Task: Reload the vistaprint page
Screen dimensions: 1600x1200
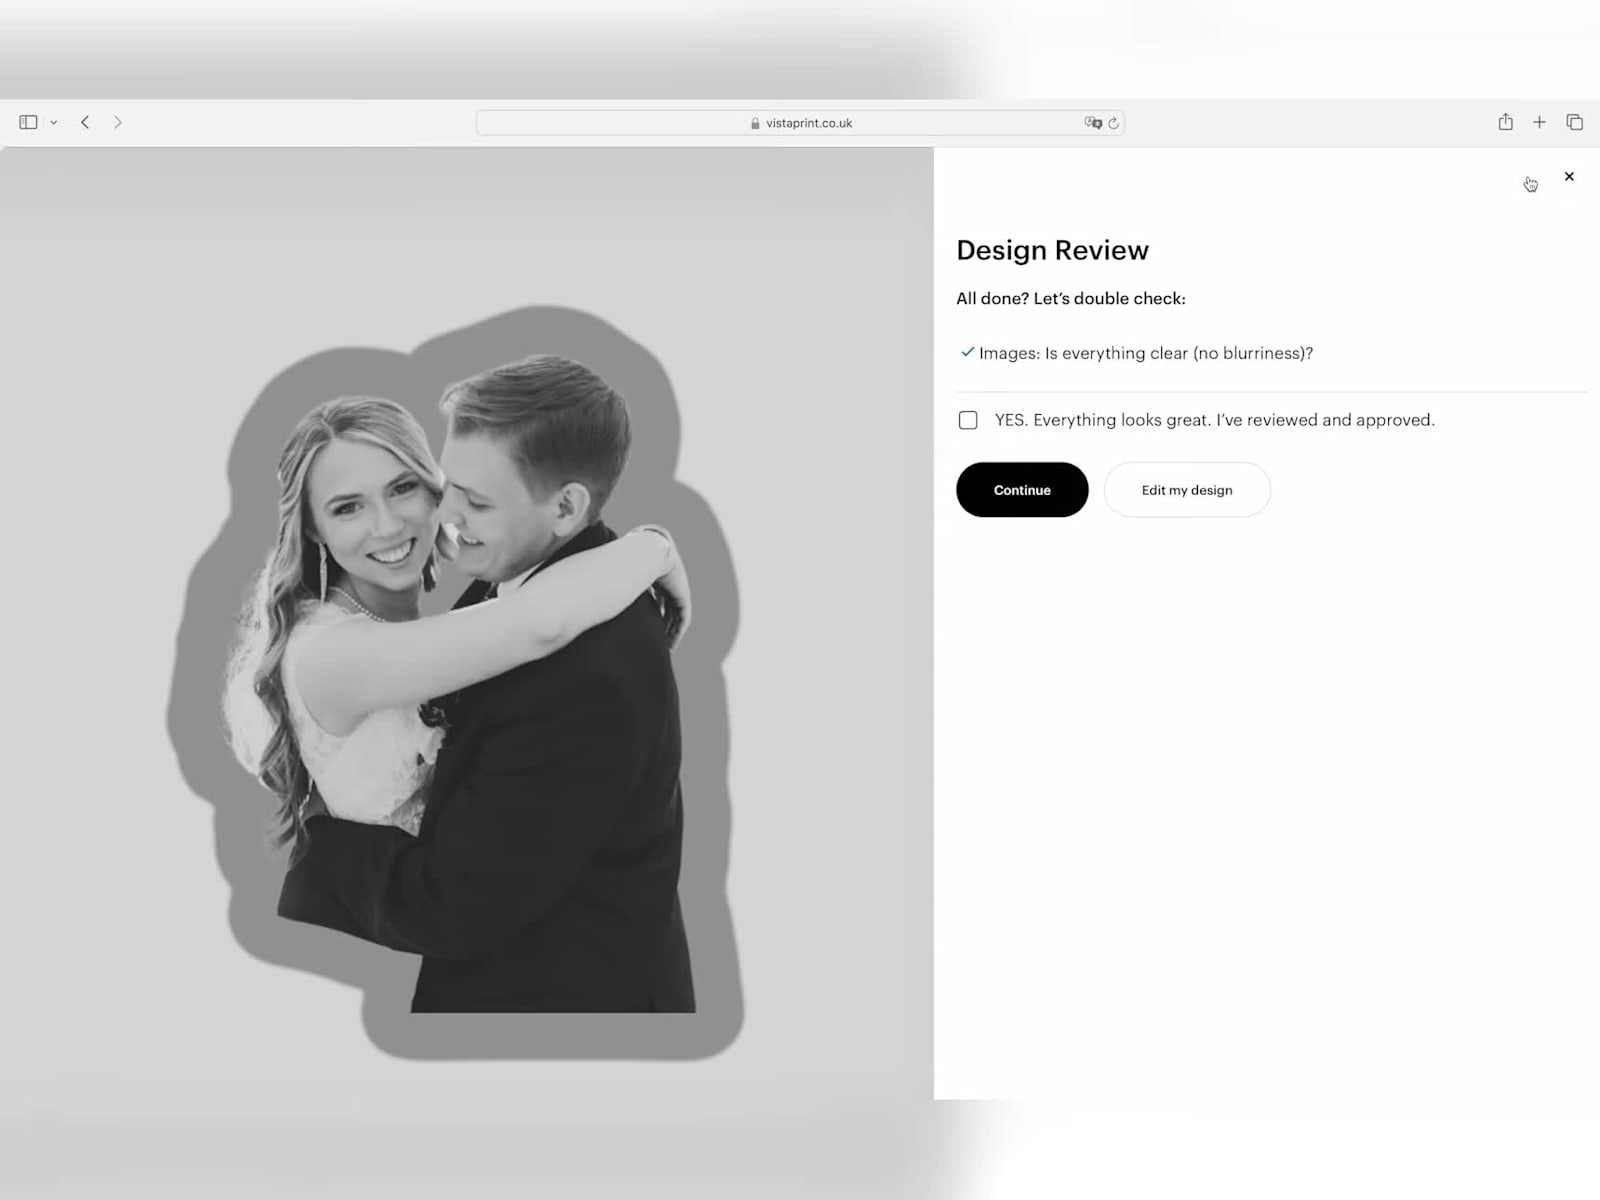Action: 1113,123
